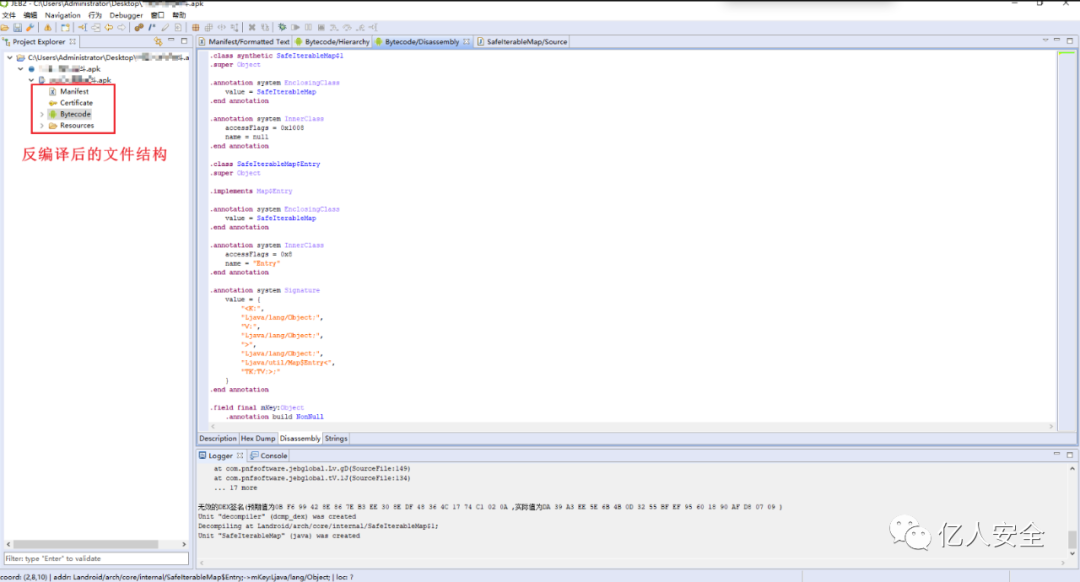Maximize the Logger panel
The image size is (1080, 582).
coord(1070,455)
